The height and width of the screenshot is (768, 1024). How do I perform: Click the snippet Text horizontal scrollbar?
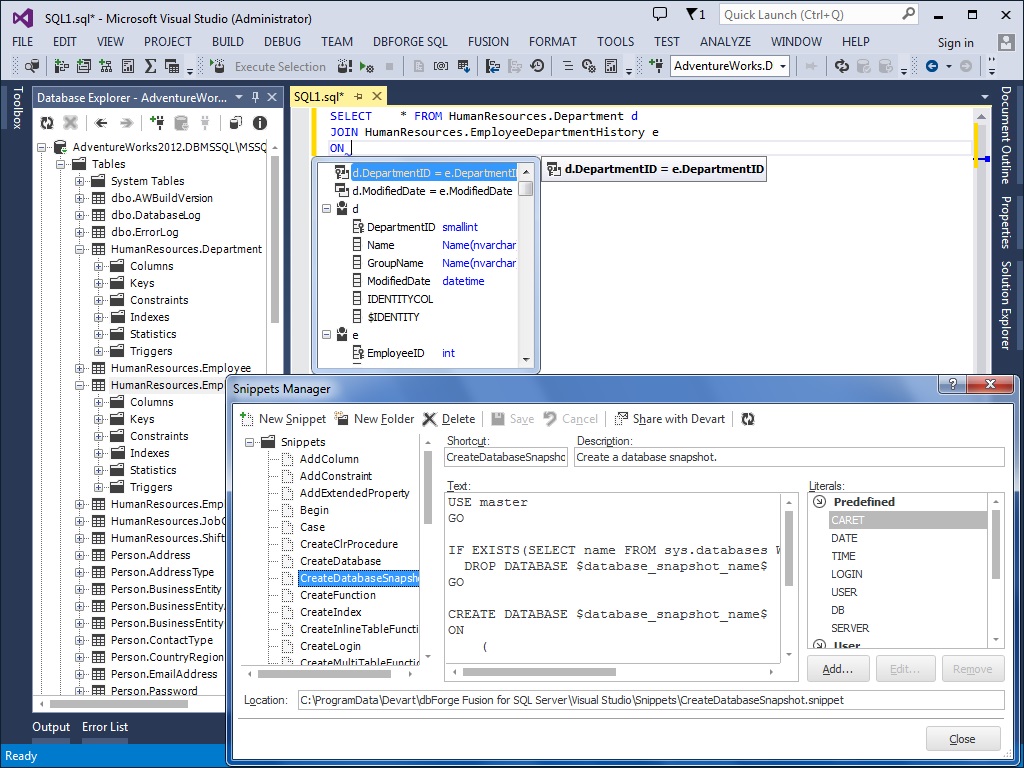(539, 672)
